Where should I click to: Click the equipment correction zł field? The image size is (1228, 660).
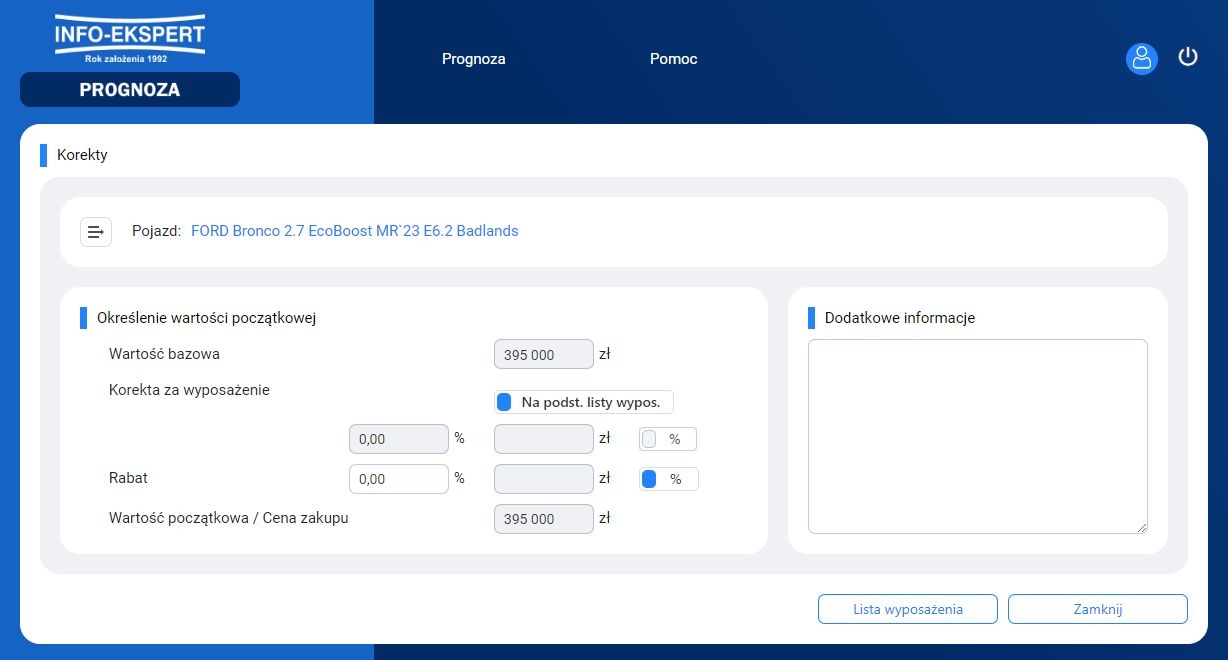pyautogui.click(x=543, y=439)
